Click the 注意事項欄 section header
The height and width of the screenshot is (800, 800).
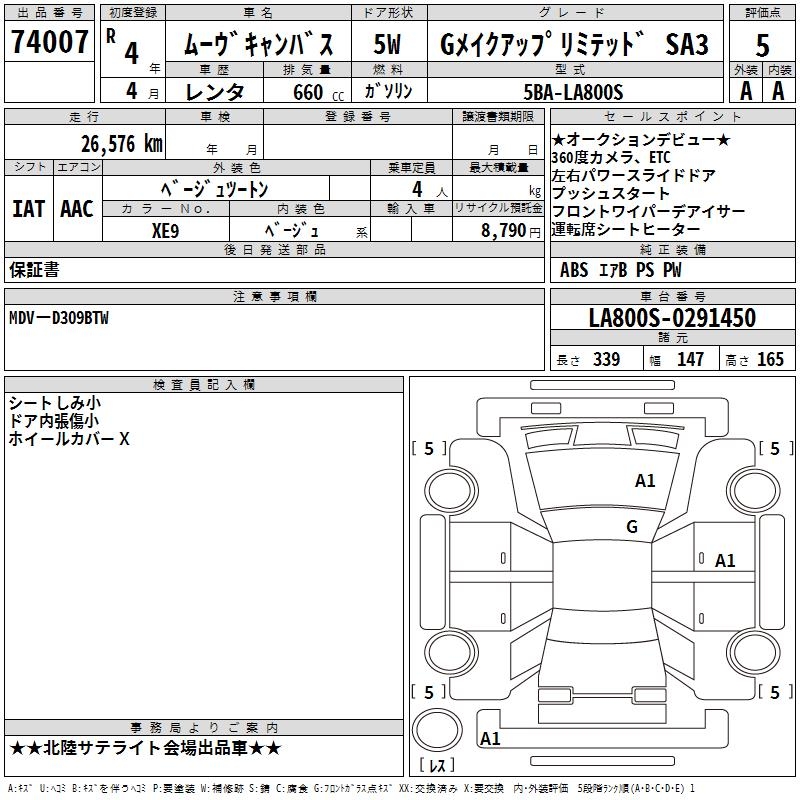tap(274, 296)
